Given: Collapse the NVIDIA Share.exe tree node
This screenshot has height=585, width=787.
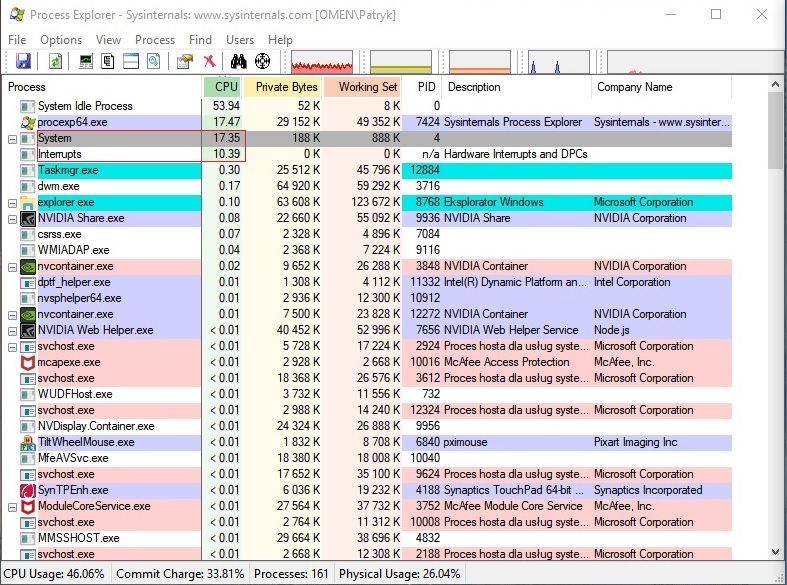Looking at the screenshot, I should [x=12, y=219].
